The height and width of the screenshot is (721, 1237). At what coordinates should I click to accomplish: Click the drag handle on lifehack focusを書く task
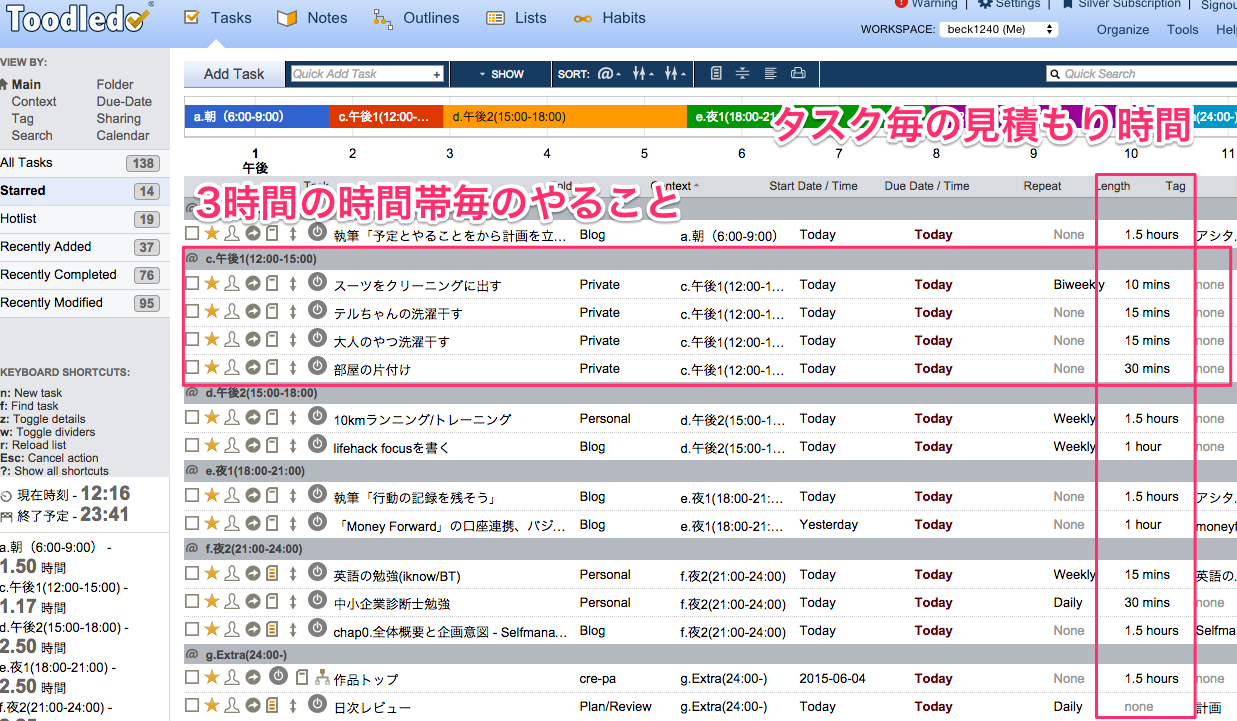coord(293,447)
